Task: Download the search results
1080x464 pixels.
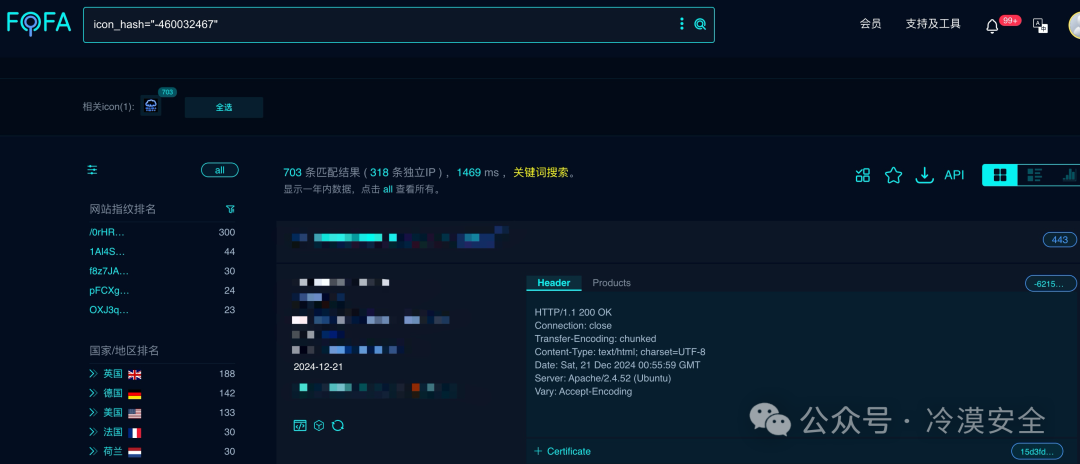Action: click(924, 175)
